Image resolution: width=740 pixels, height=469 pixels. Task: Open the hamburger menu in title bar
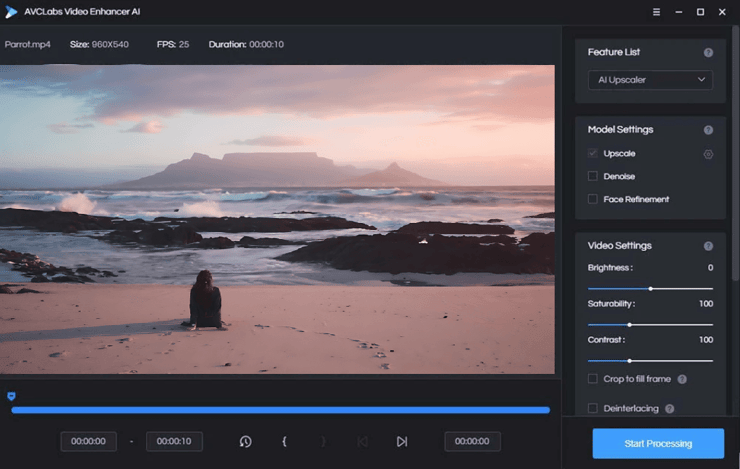coord(656,12)
